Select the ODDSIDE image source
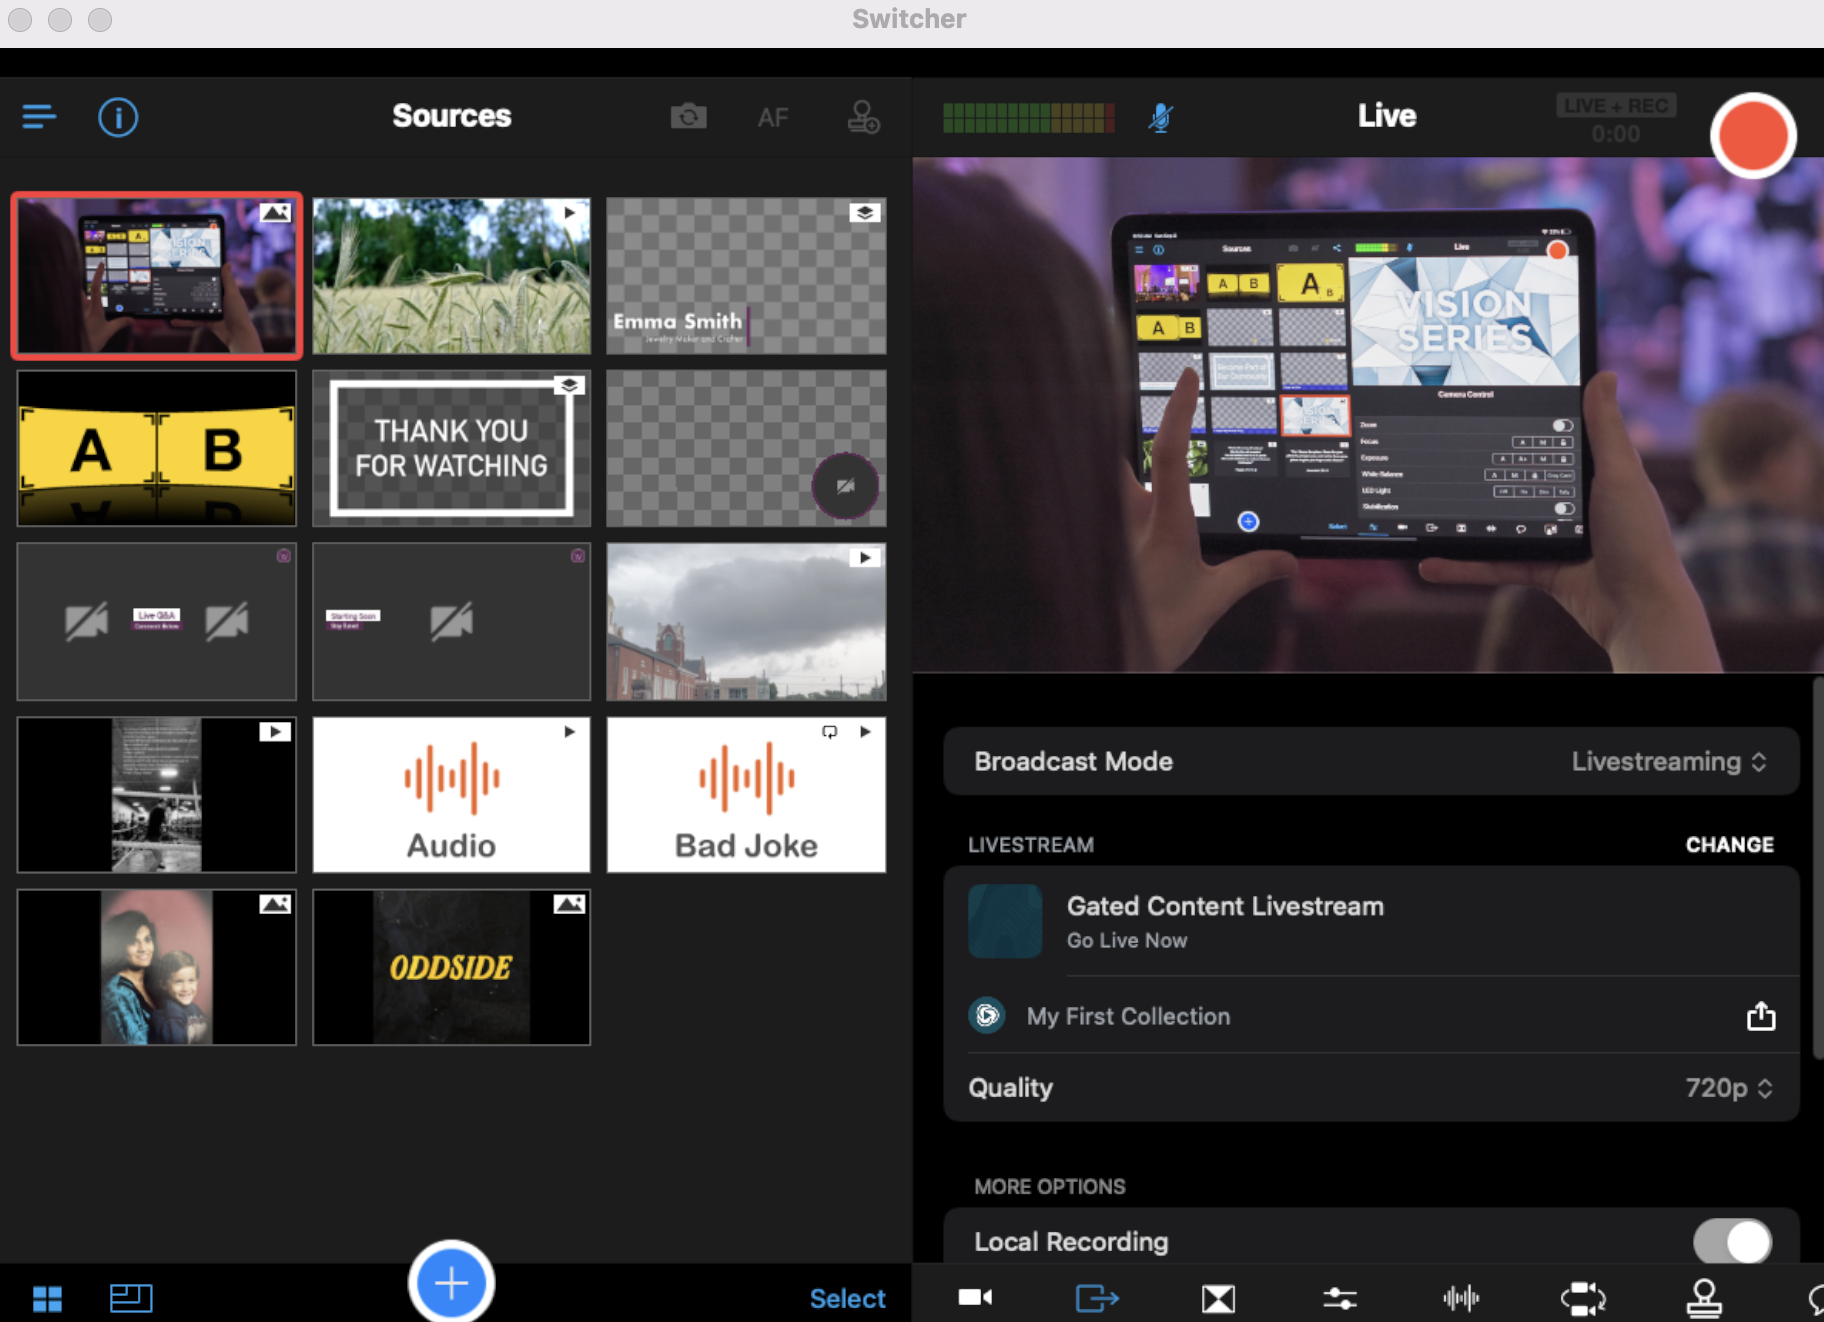Viewport: 1824px width, 1322px height. coord(451,967)
